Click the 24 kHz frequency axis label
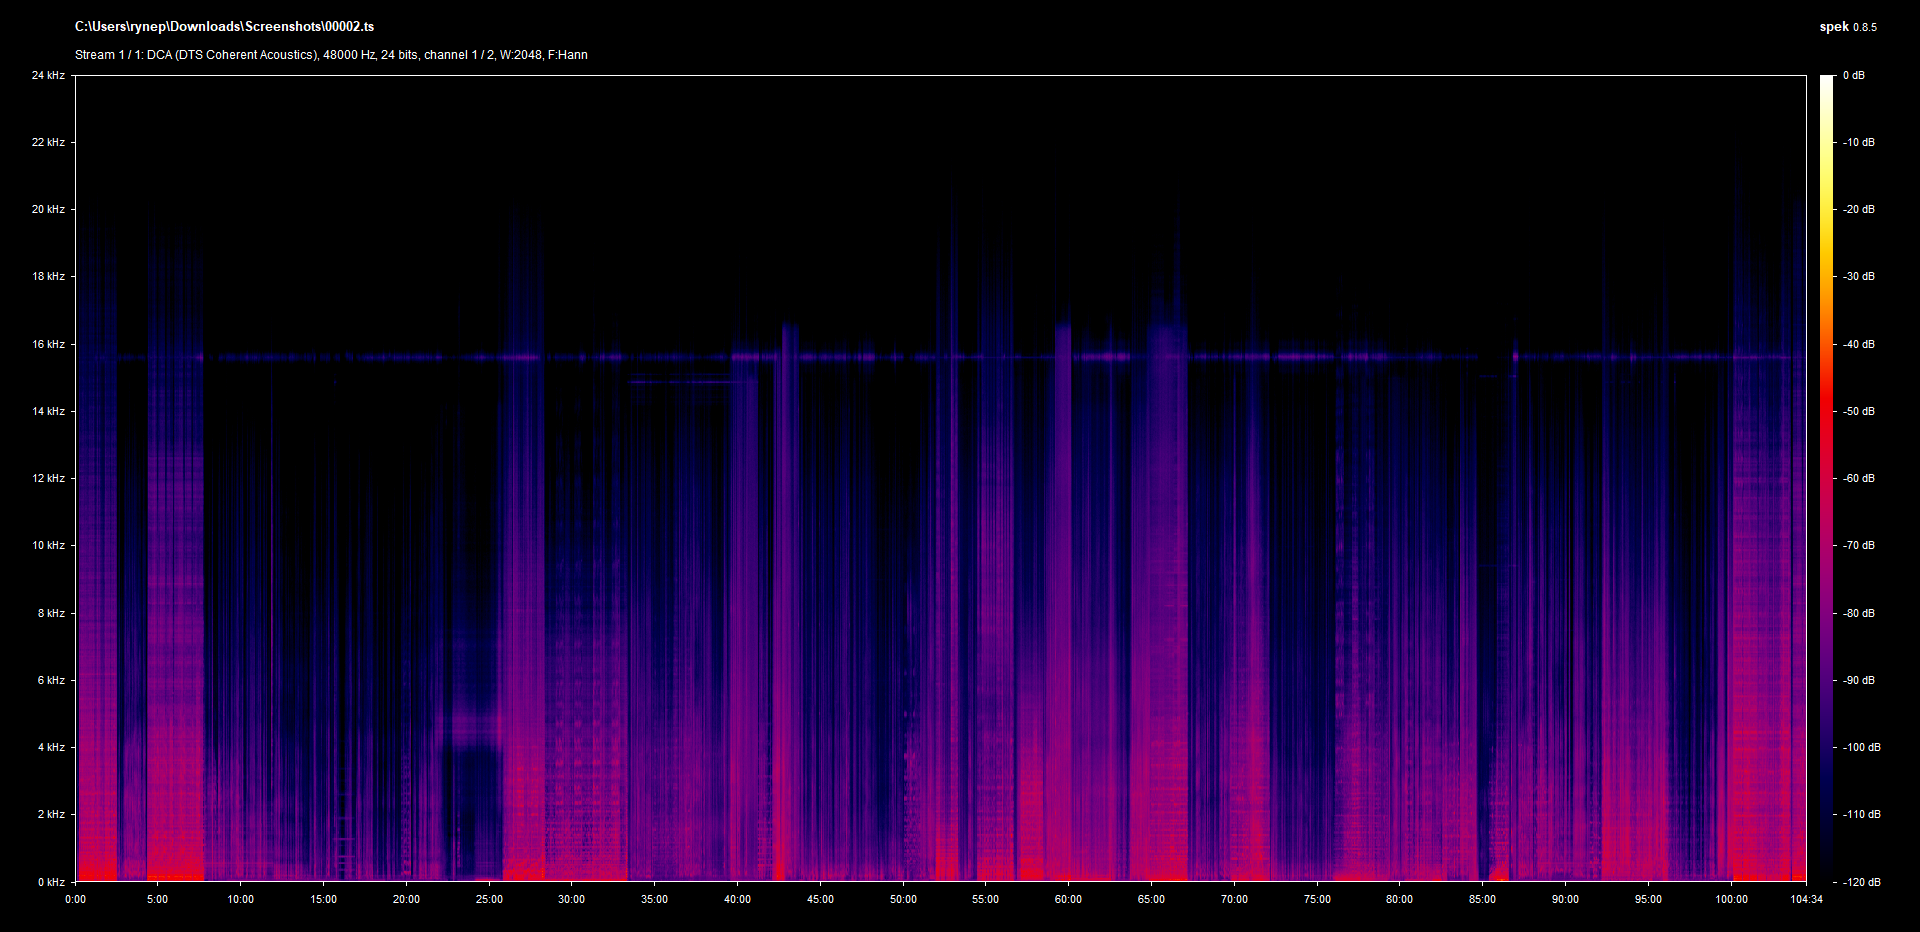Screen dimensions: 1920x932 click(x=48, y=75)
